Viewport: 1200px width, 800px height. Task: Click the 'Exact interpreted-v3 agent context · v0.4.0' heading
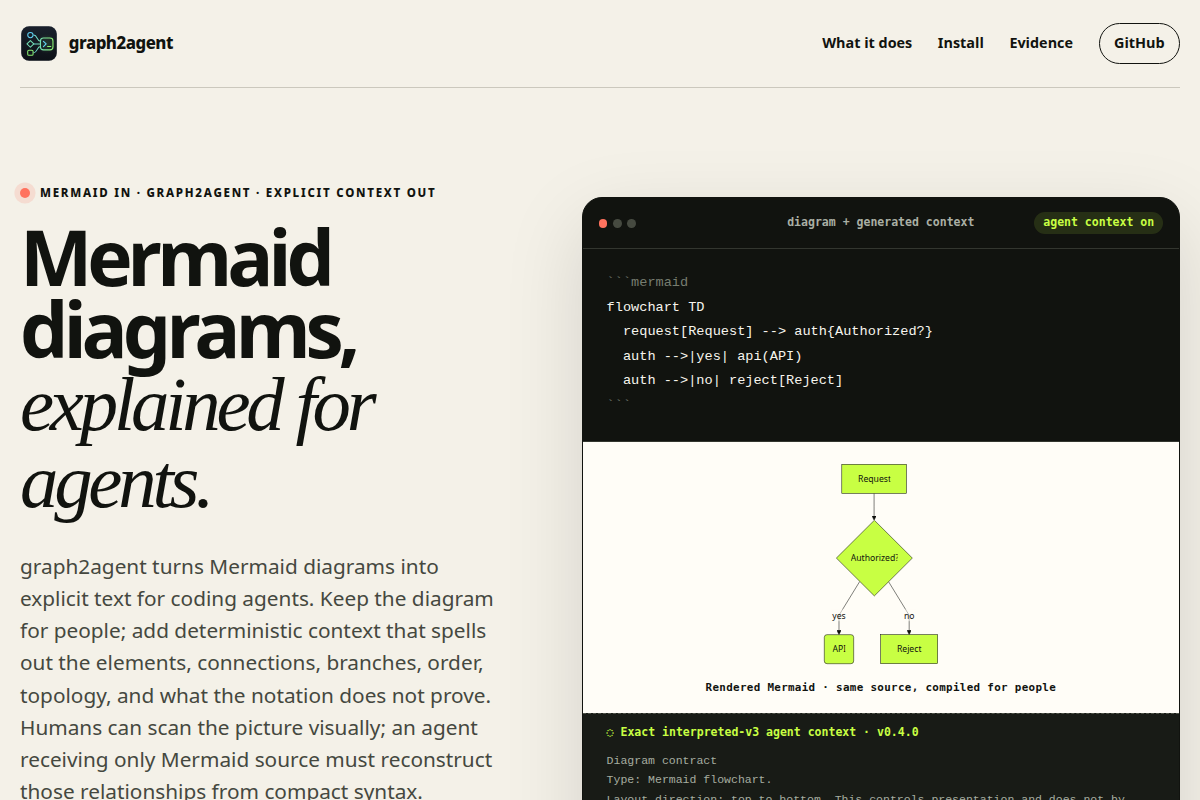[x=769, y=732]
